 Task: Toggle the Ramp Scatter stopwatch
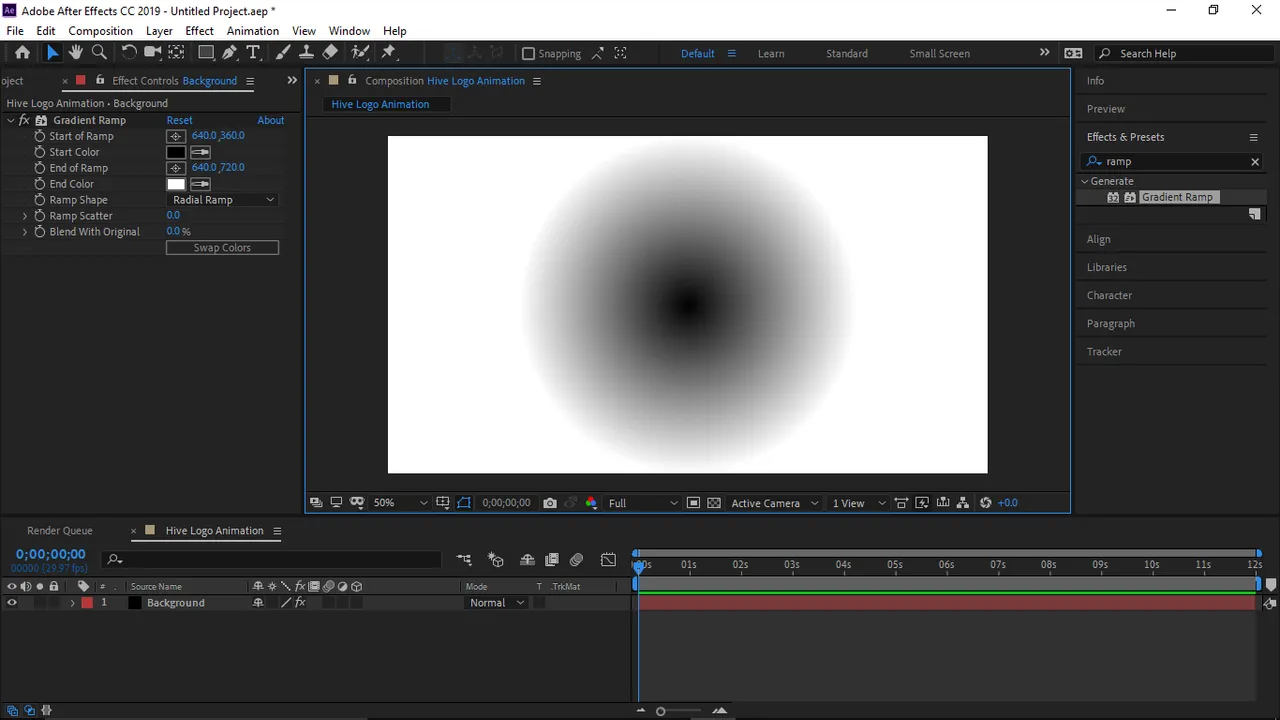40,216
